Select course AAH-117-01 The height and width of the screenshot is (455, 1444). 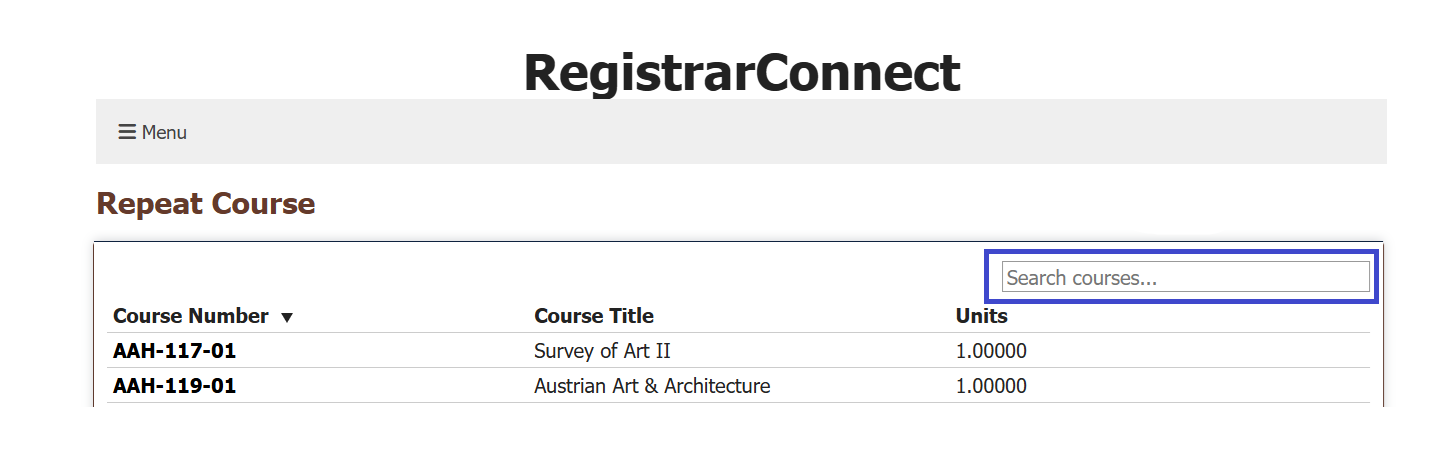(174, 351)
